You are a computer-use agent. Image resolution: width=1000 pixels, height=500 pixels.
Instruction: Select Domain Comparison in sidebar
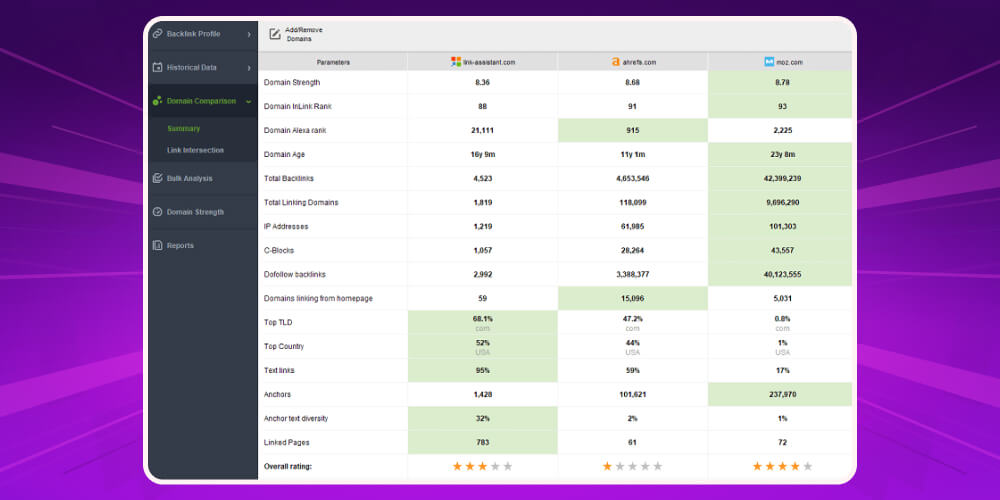point(203,101)
